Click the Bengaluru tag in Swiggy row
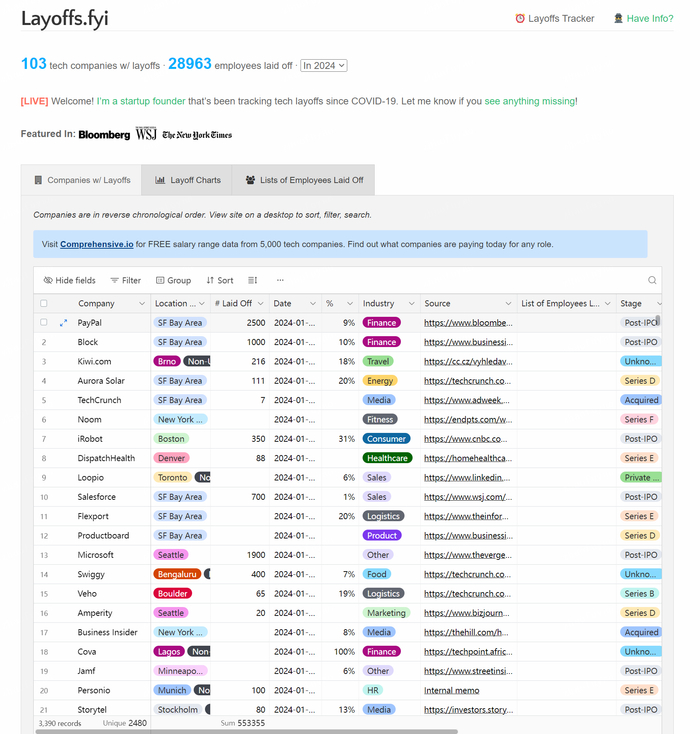Image resolution: width=700 pixels, height=734 pixels. click(x=177, y=574)
